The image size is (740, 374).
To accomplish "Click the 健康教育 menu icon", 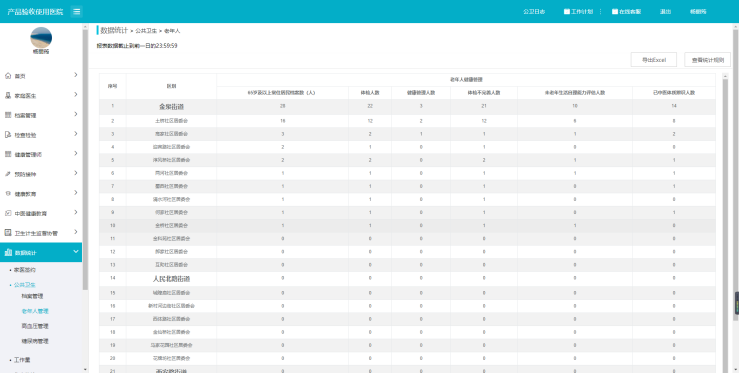I will pos(8,194).
